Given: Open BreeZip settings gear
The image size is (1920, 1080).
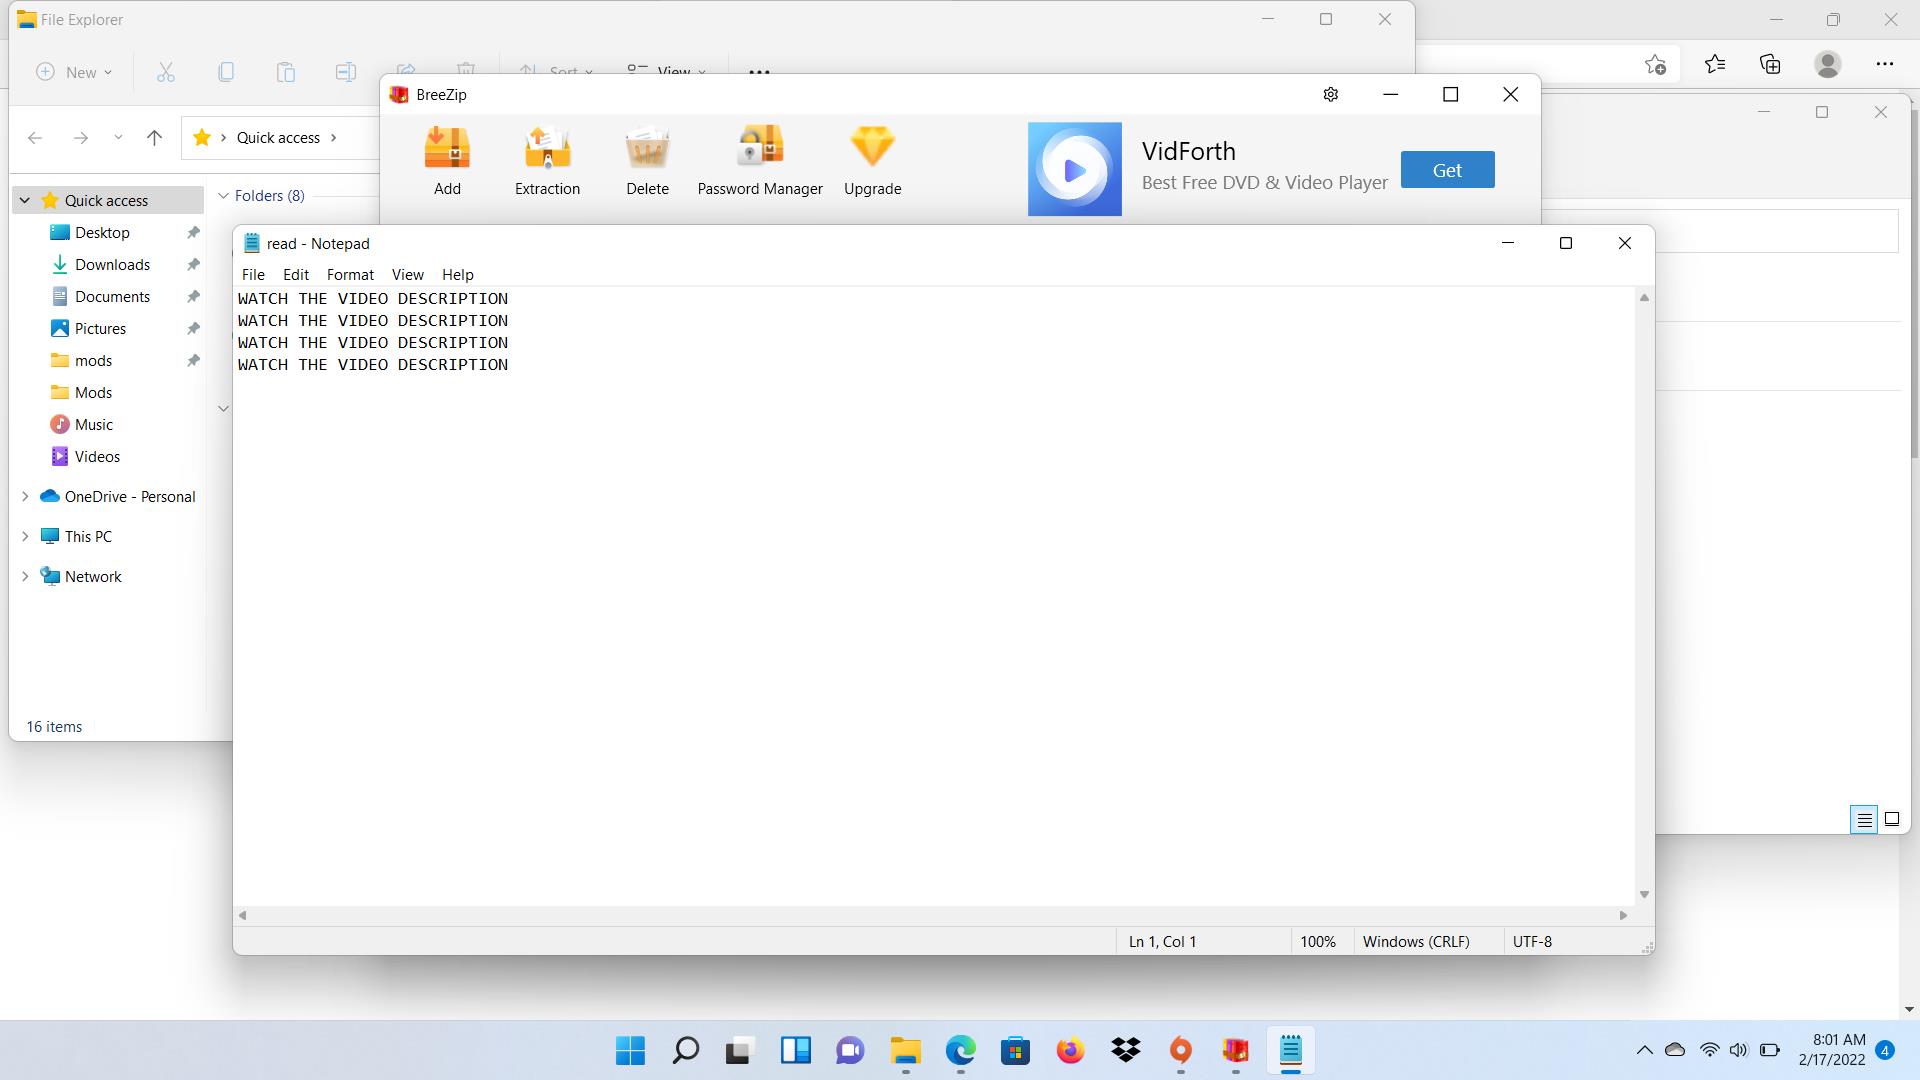Looking at the screenshot, I should pyautogui.click(x=1330, y=94).
